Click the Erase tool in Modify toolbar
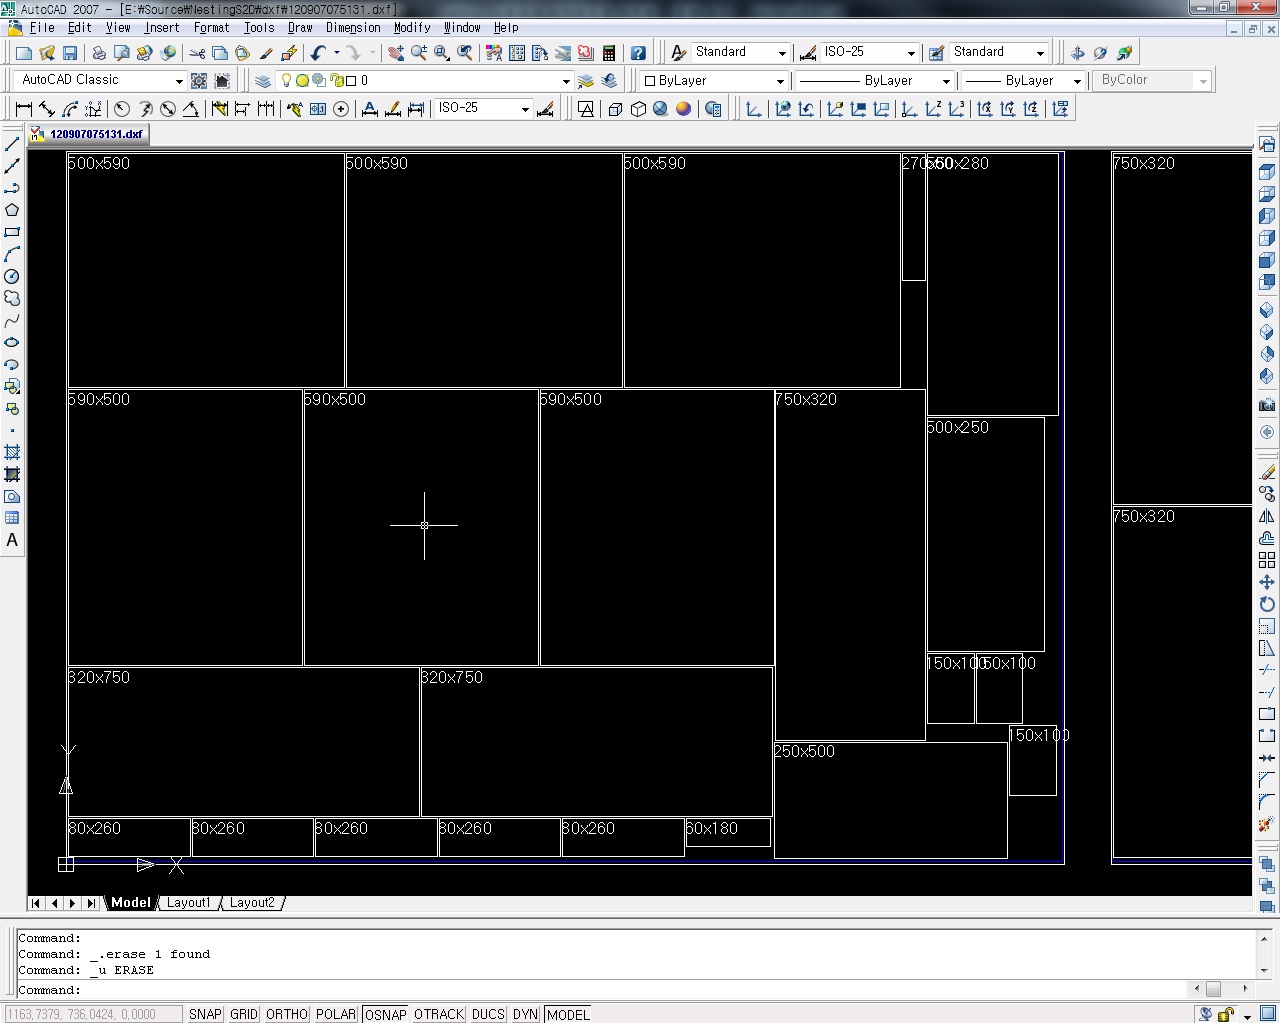 (x=1267, y=472)
